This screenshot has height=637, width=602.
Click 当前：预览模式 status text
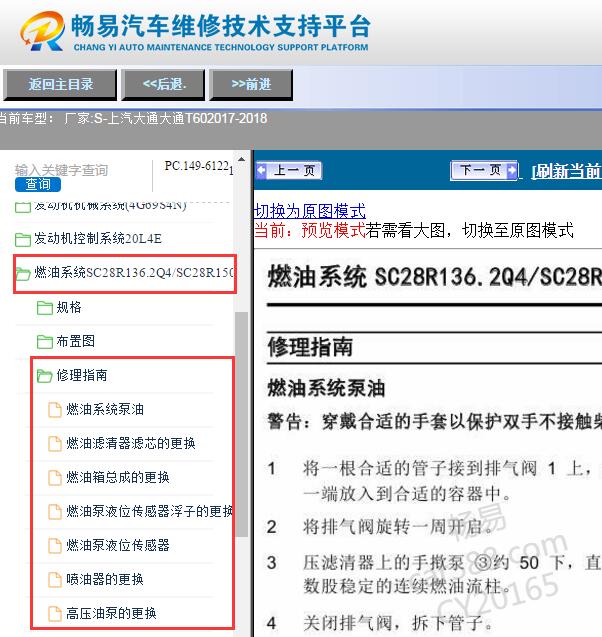tap(310, 231)
